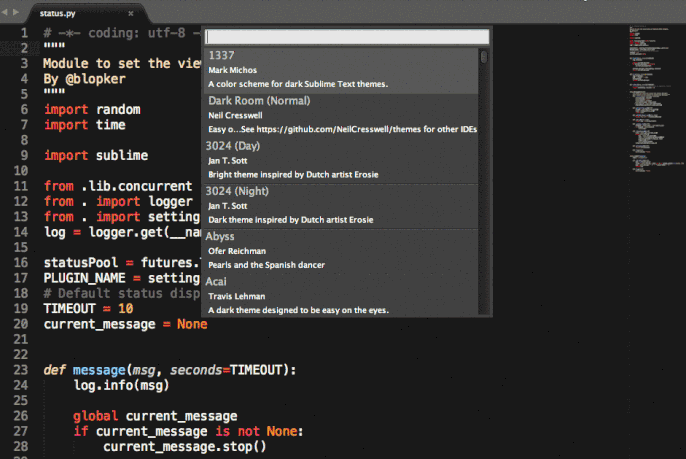
Task: Place cursor on 'import random' line
Action: pyautogui.click(x=92, y=109)
